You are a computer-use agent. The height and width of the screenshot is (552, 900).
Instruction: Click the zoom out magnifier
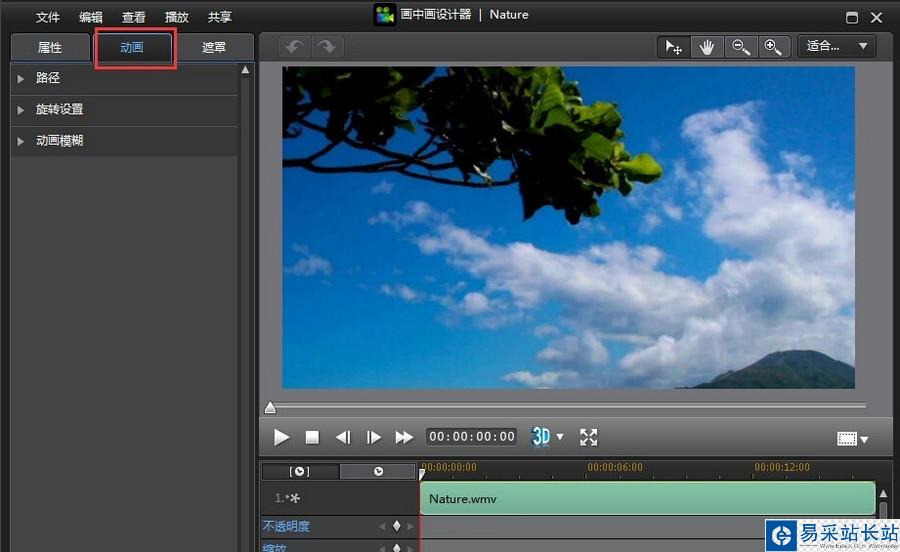pos(740,47)
